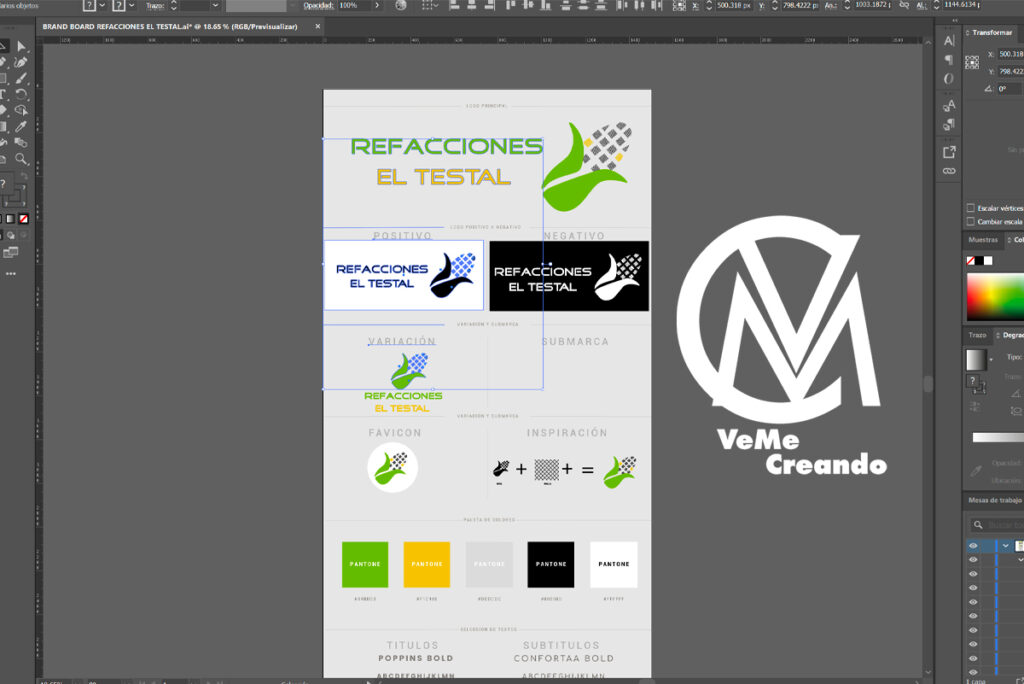Screen dimensions: 1024x684
Task: Click the Opacidad 100% field
Action: coord(353,5)
